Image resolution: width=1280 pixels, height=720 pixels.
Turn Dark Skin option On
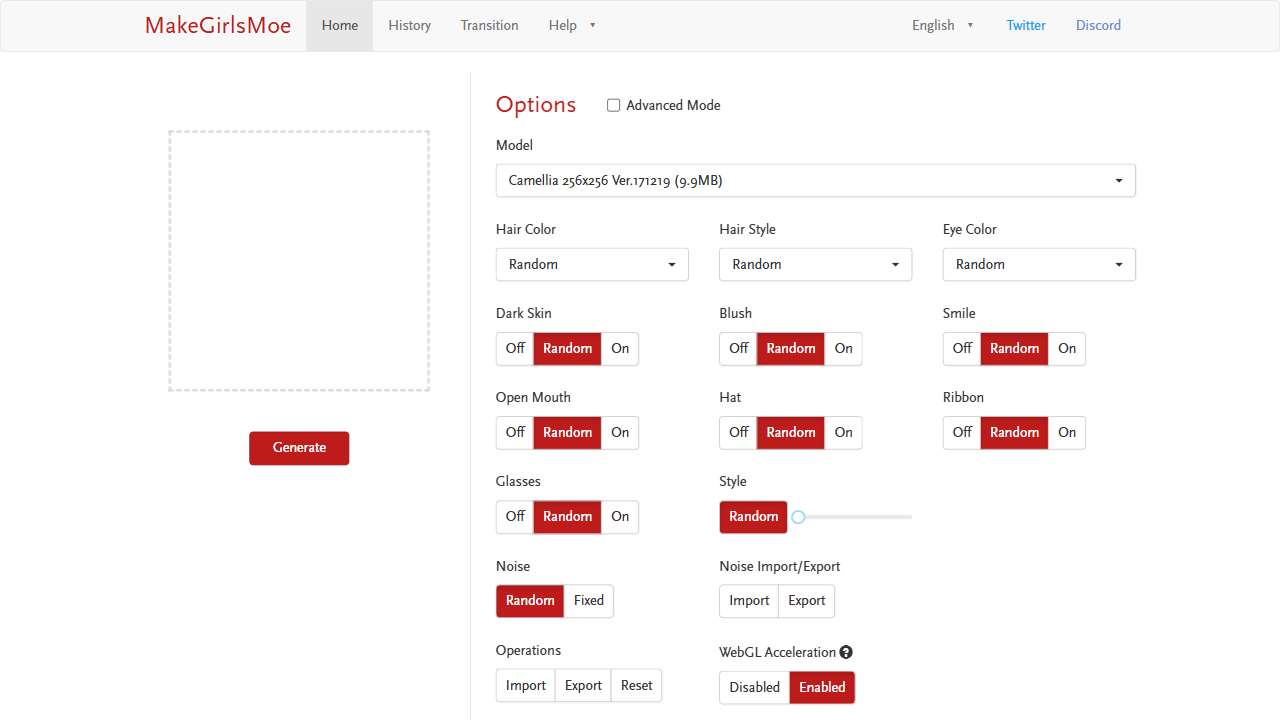click(620, 349)
